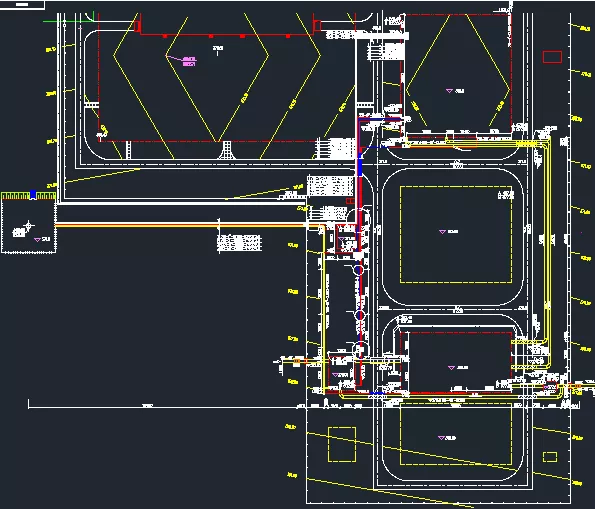Select the pink leader annotation in large building
The image size is (595, 509).
(x=181, y=60)
